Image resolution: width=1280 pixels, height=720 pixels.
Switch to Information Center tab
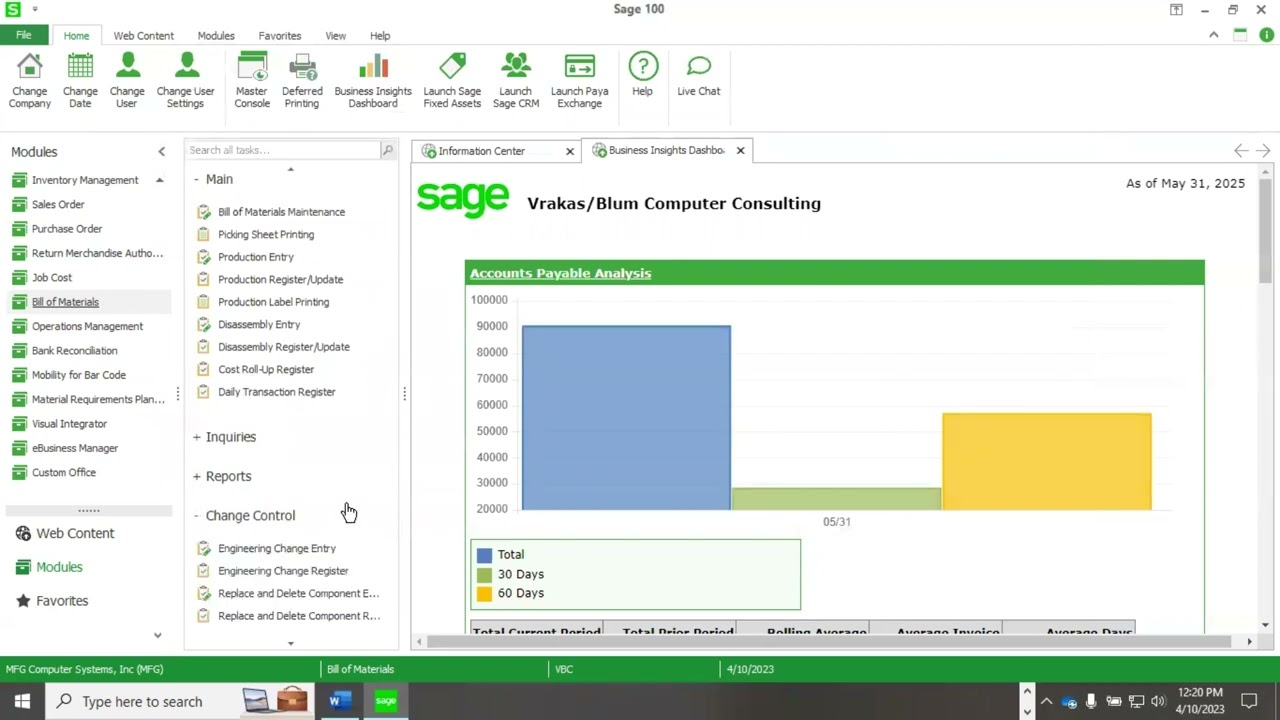point(482,151)
